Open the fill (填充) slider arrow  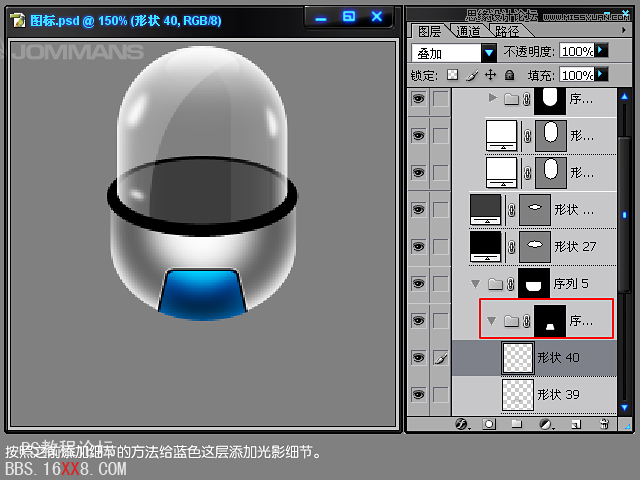[x=601, y=75]
